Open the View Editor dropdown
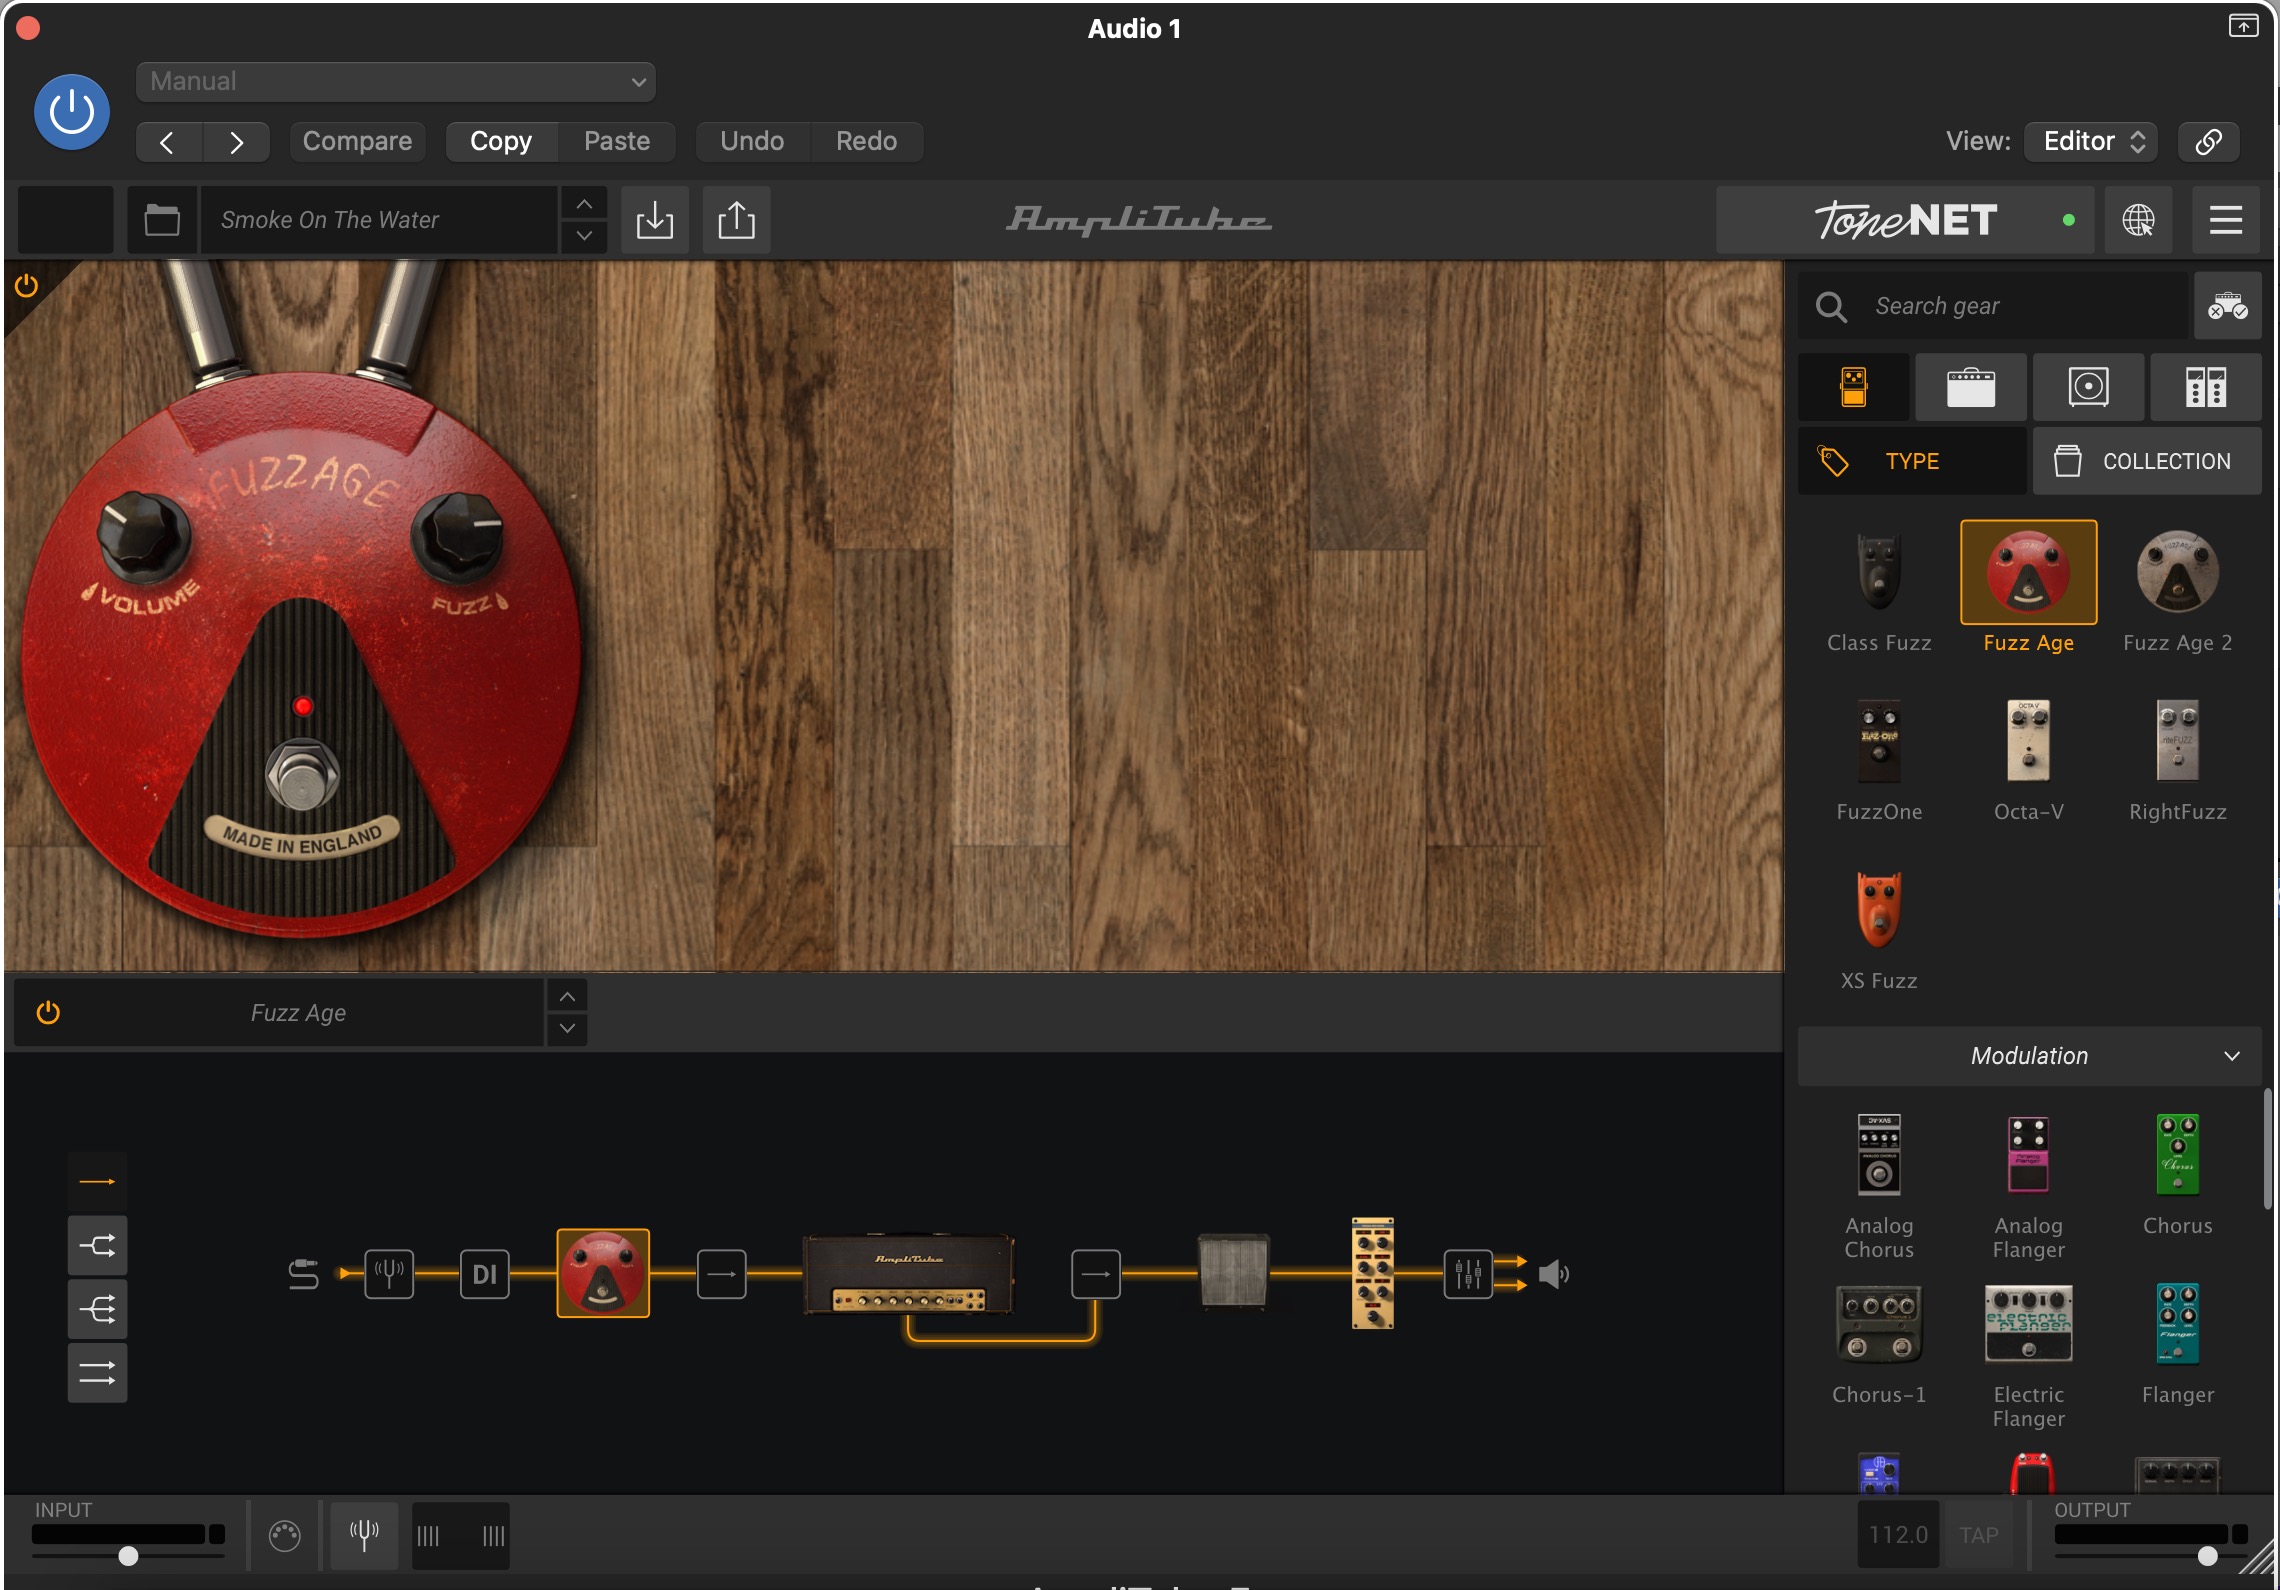Screen dimensions: 2280x1590 (x=2091, y=141)
